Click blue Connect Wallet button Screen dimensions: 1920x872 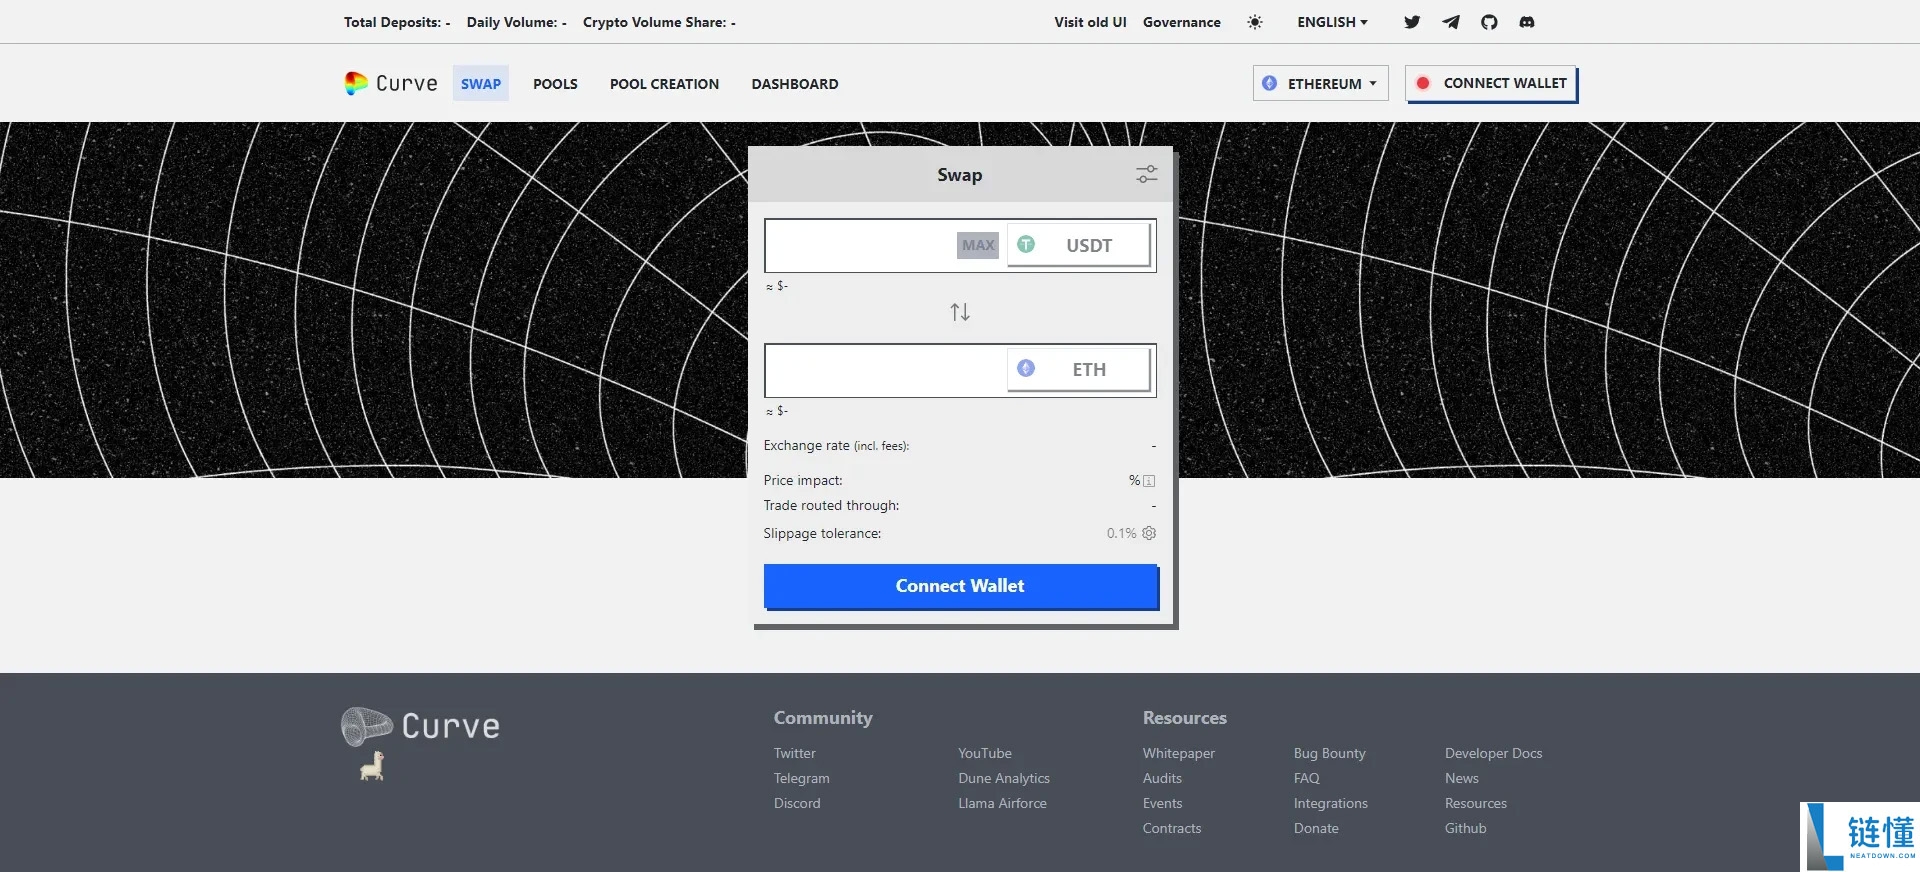pyautogui.click(x=960, y=586)
